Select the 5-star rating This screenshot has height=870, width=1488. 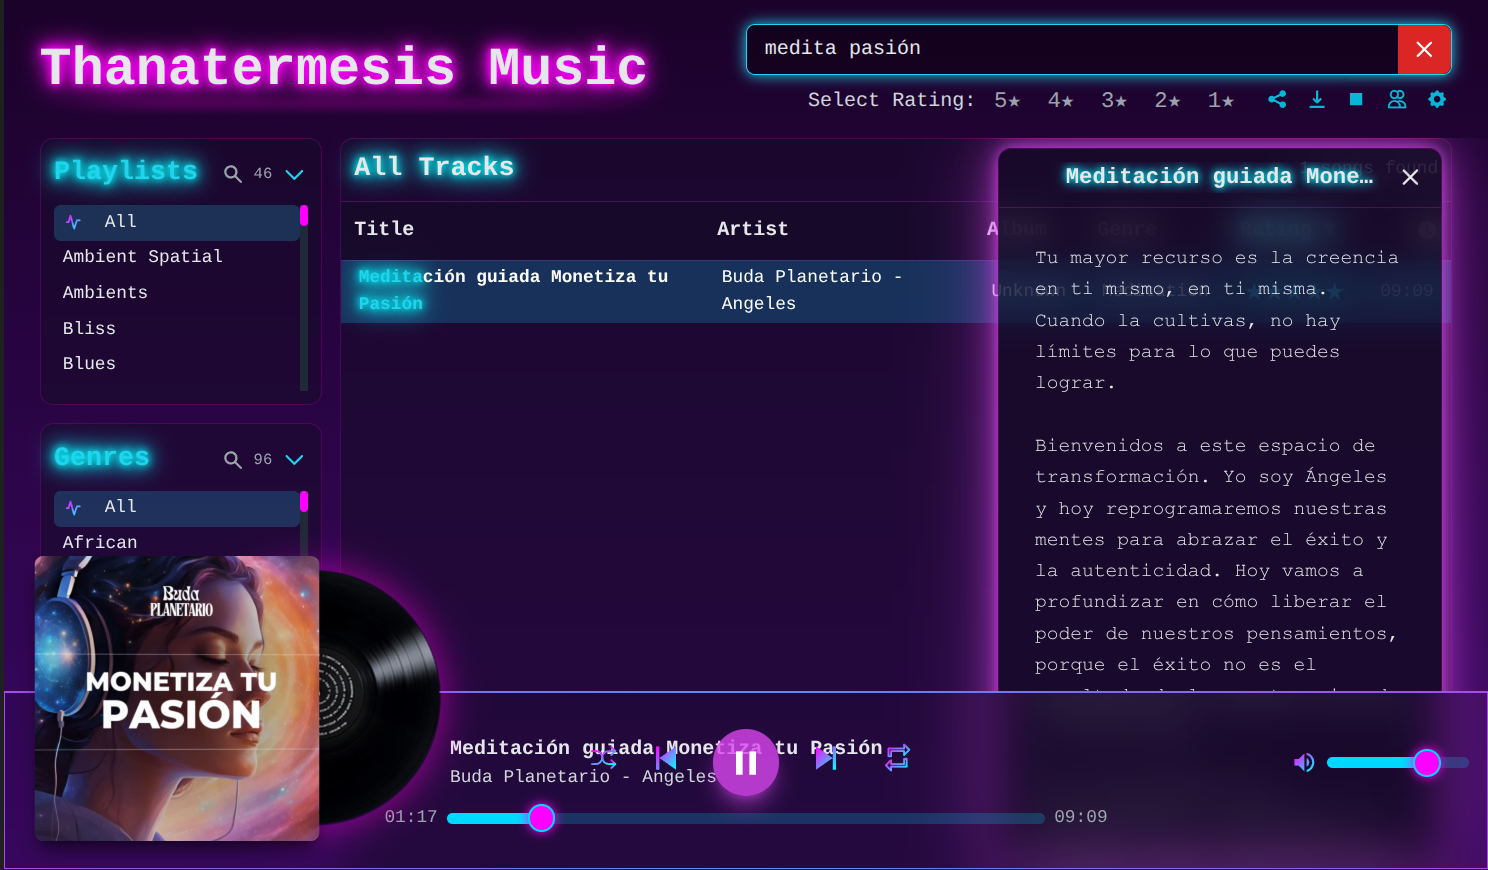click(x=1007, y=100)
